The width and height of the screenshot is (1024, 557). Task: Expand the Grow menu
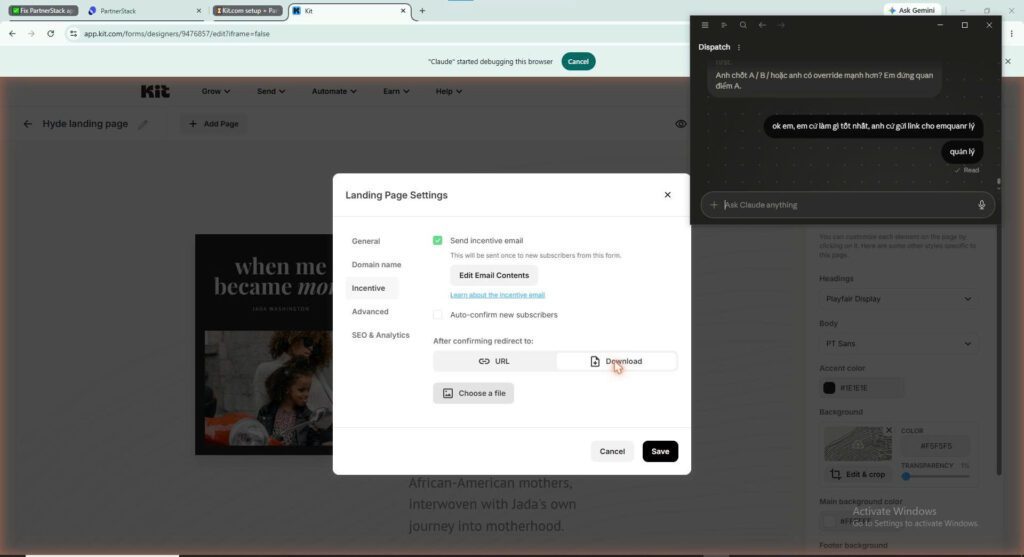coord(216,91)
